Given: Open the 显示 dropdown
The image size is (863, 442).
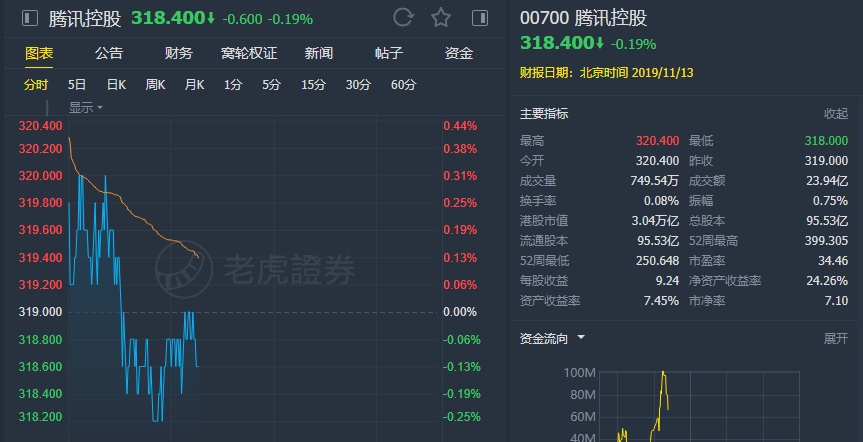Looking at the screenshot, I should point(85,108).
